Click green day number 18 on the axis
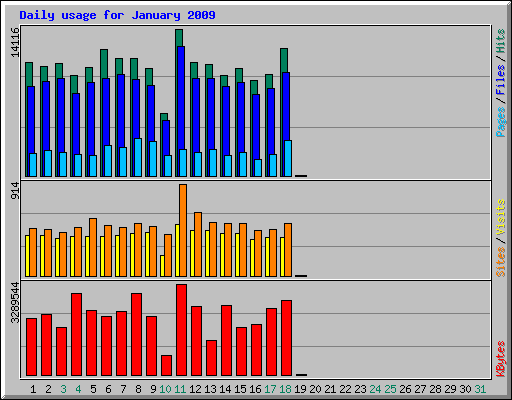 tap(285, 389)
